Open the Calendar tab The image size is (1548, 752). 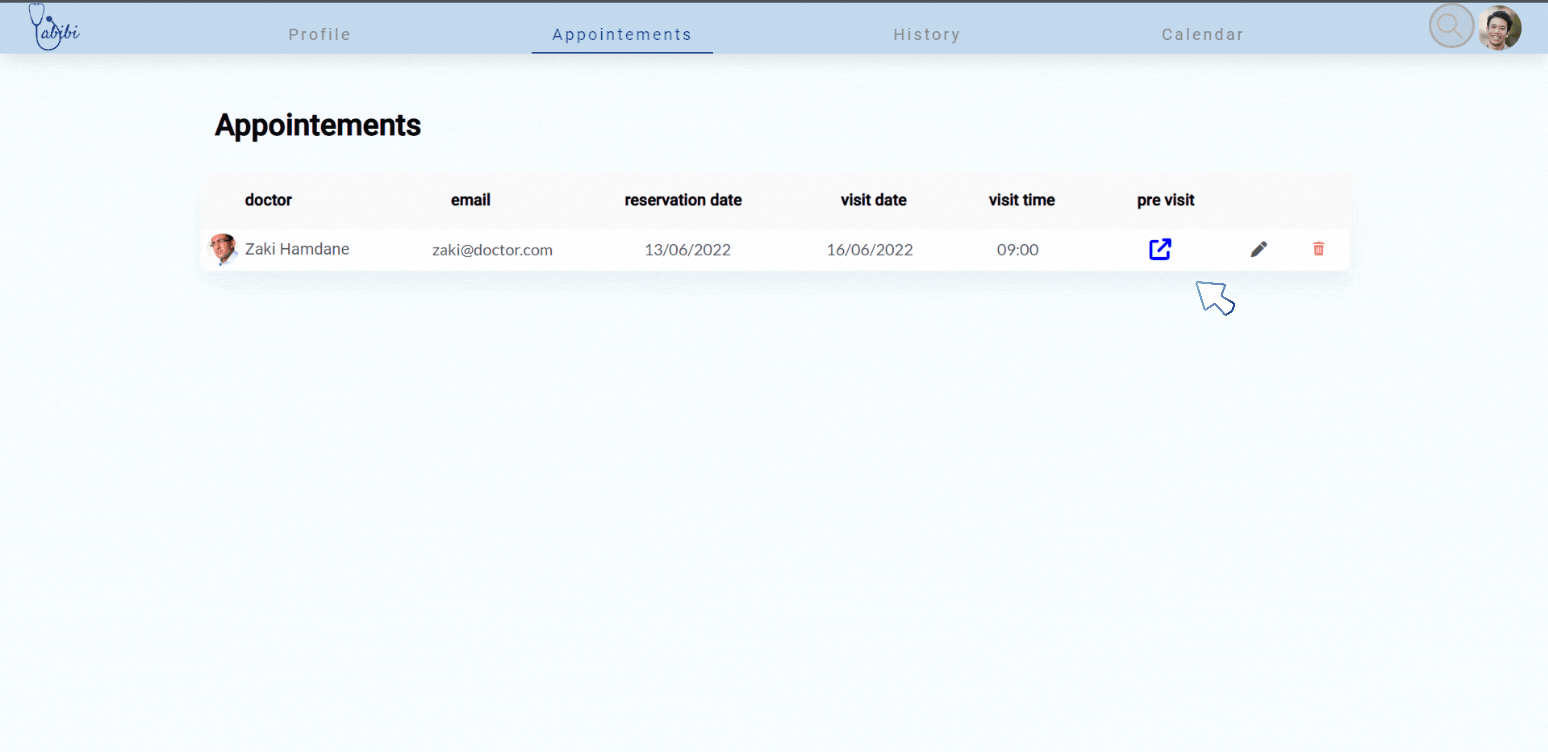1202,34
